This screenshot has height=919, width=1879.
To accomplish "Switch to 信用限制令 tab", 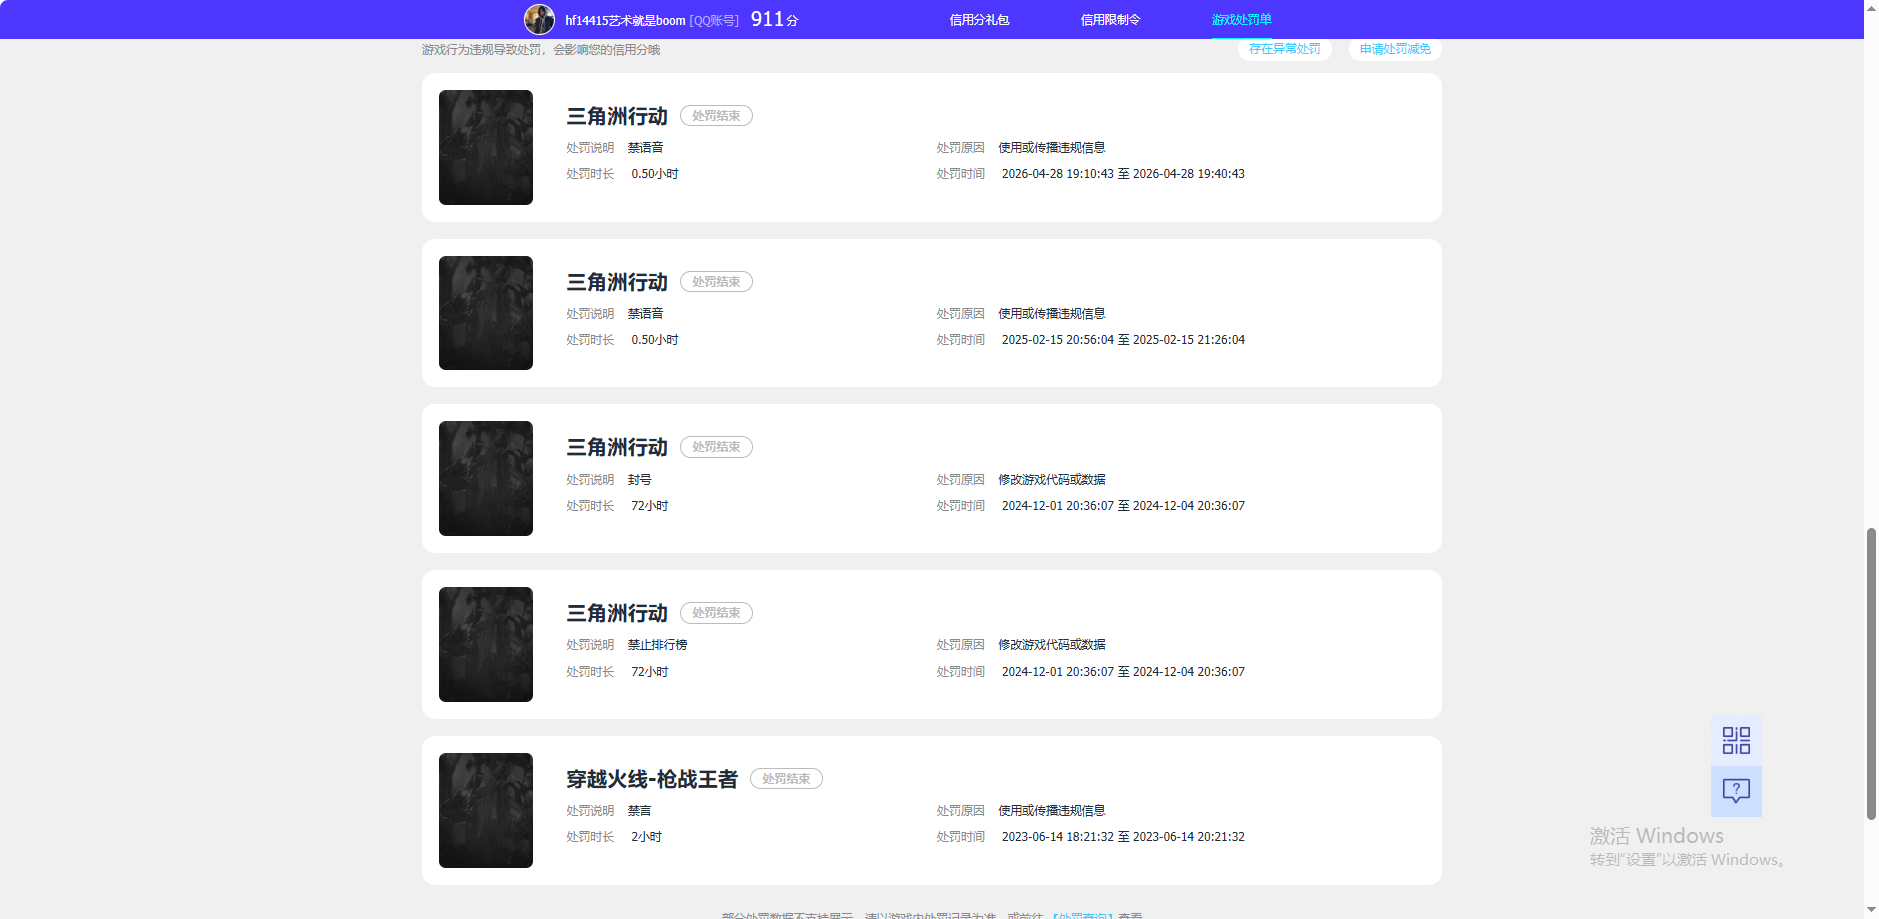I will pyautogui.click(x=1110, y=20).
